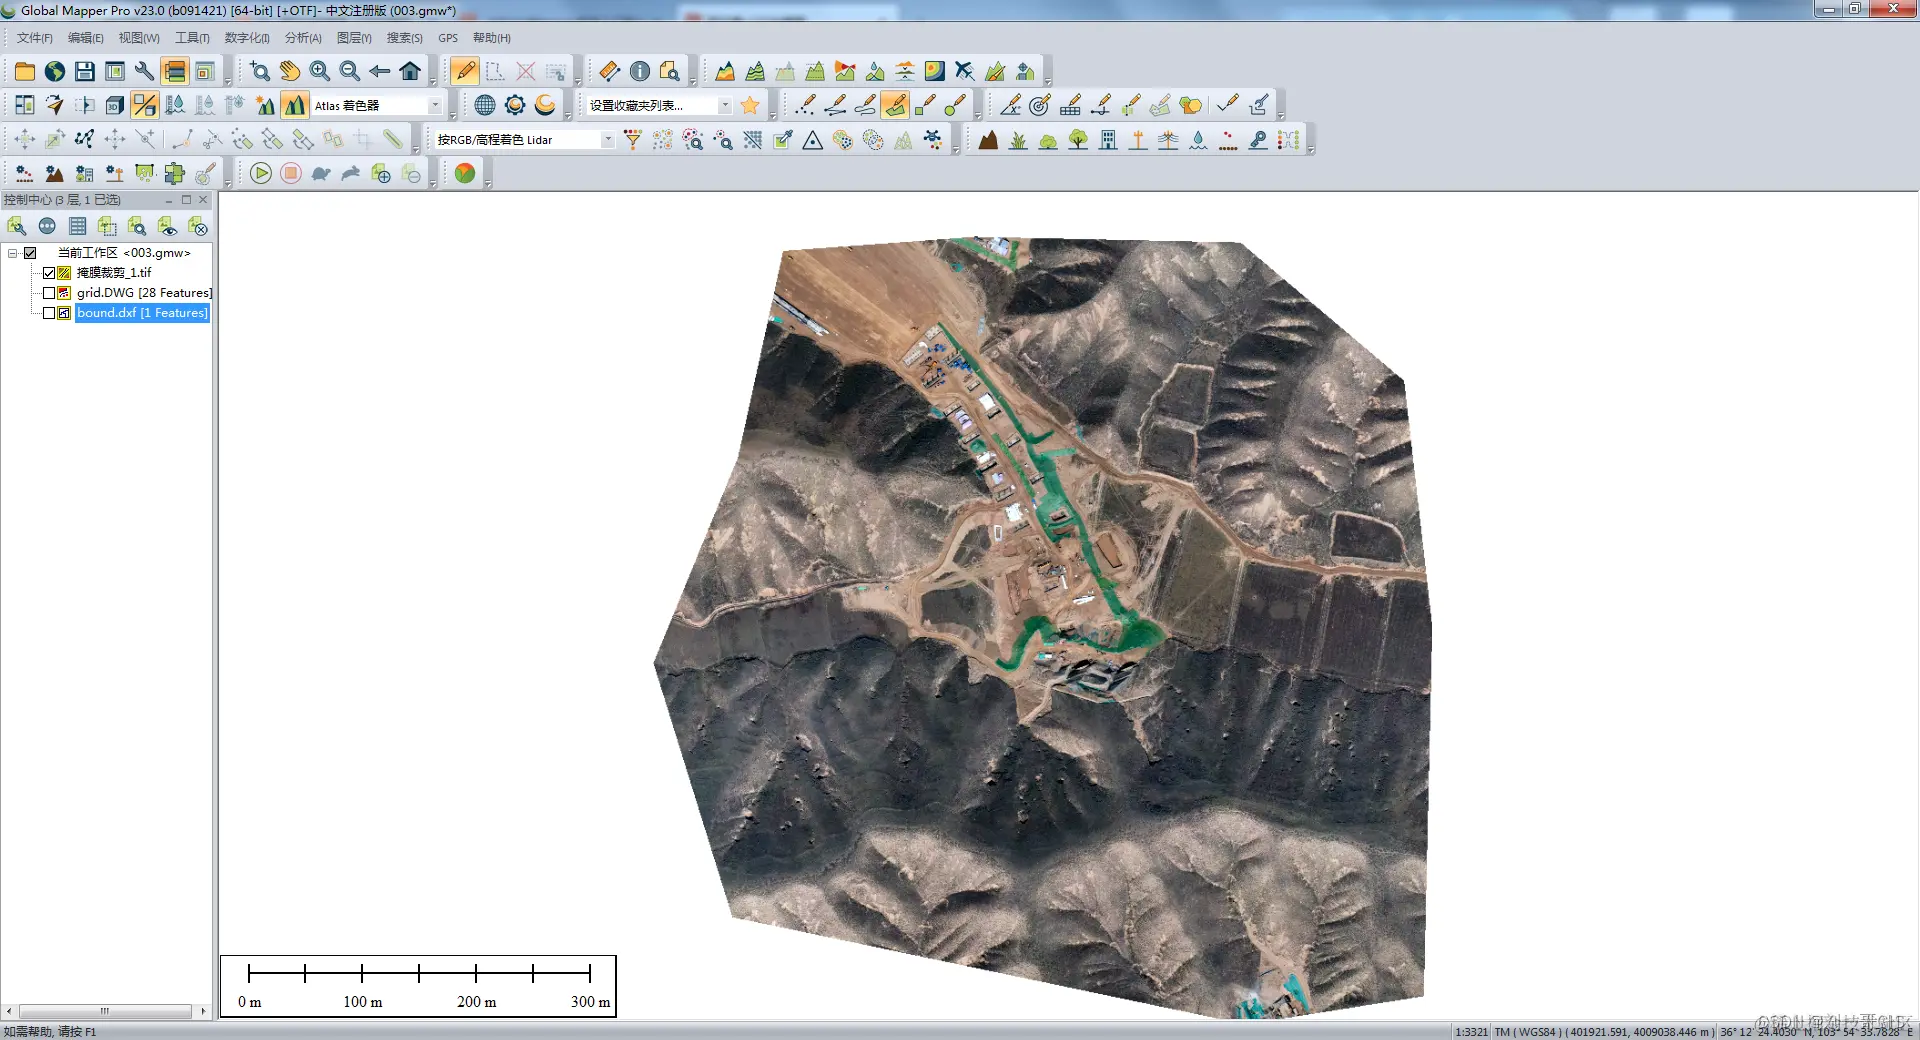This screenshot has width=1920, height=1040.
Task: Click the globe online data download icon
Action: tap(55, 71)
